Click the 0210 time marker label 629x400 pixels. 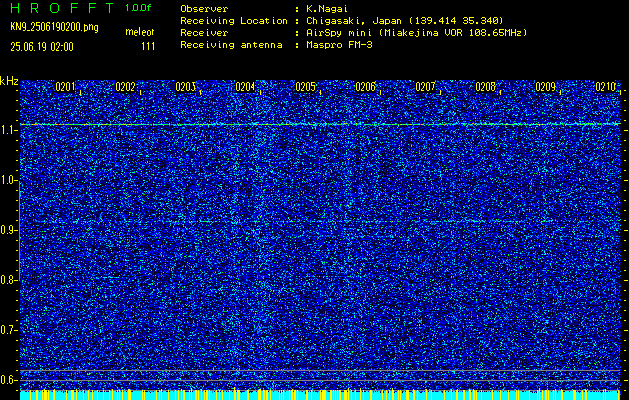pos(605,87)
